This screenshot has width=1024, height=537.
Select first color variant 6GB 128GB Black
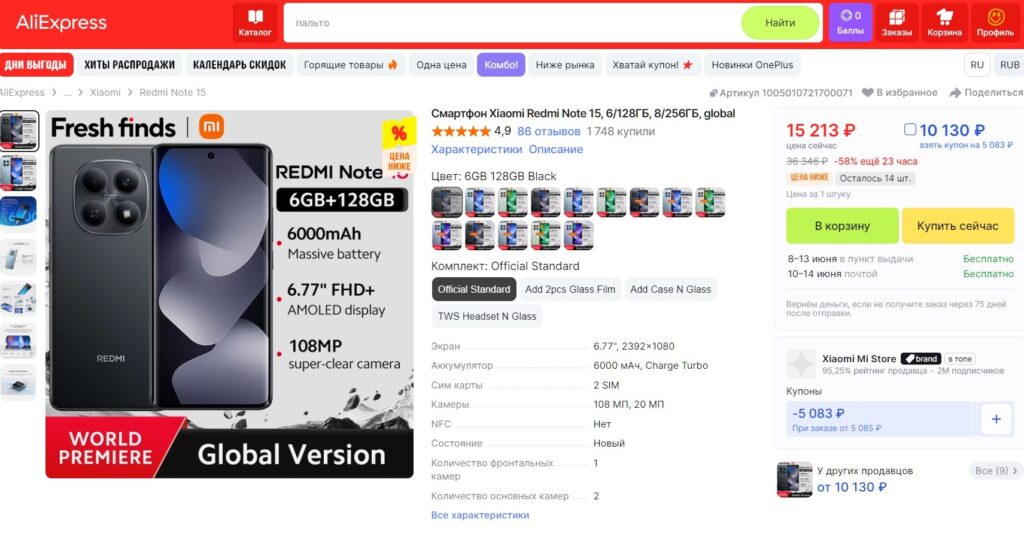click(x=447, y=202)
